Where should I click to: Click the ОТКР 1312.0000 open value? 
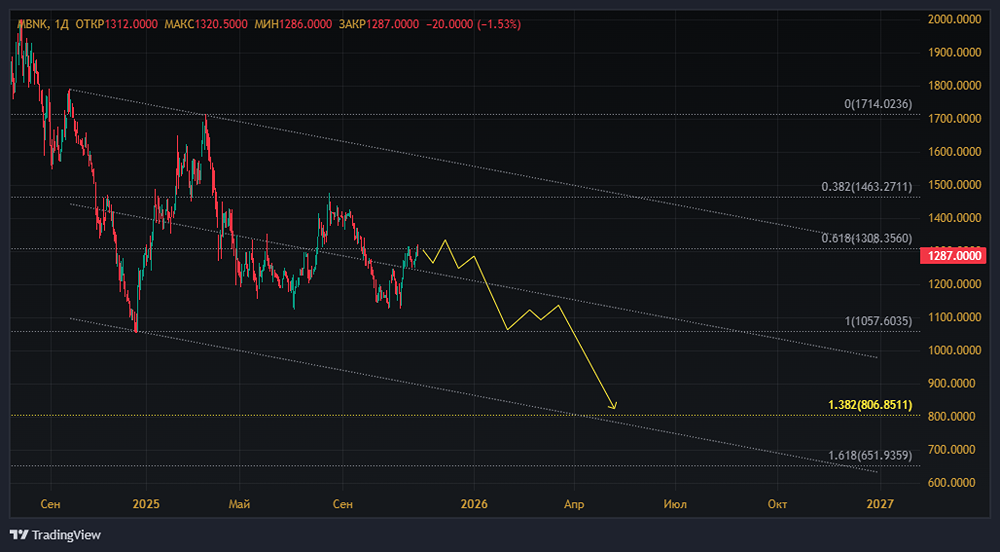point(120,23)
